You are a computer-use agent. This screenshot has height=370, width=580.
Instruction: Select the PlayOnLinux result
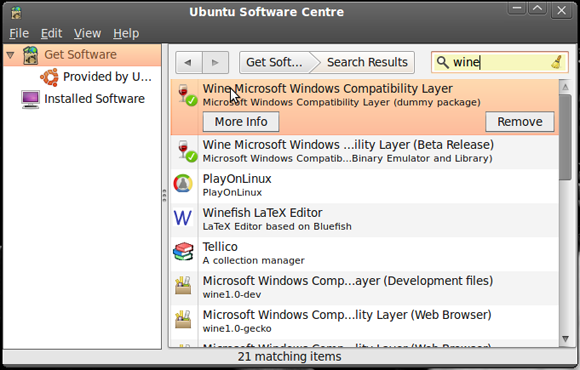pyautogui.click(x=365, y=186)
